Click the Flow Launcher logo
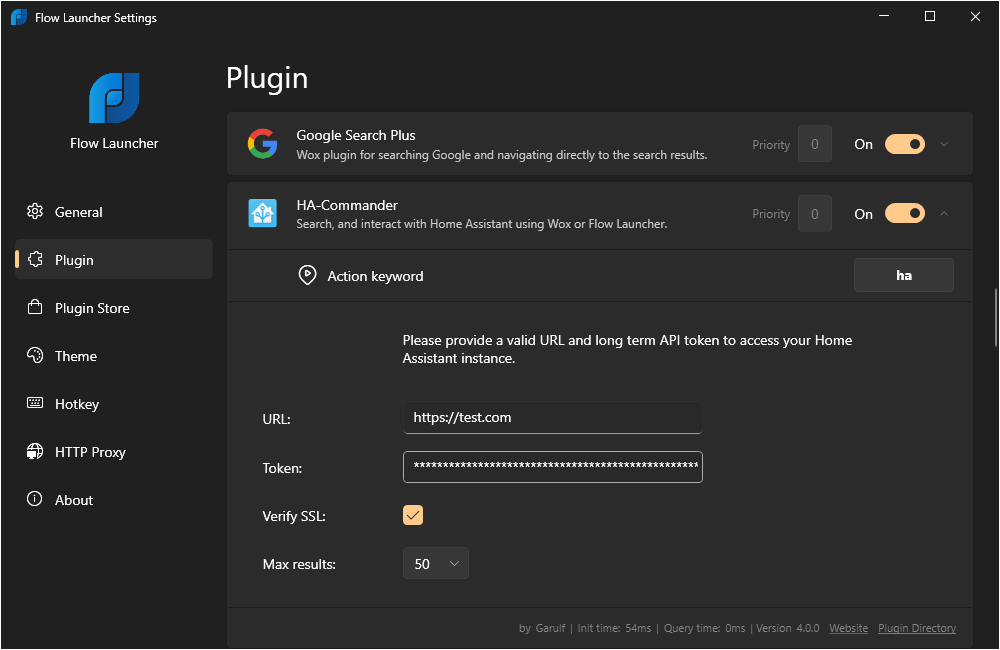1000x650 pixels. (x=113, y=98)
